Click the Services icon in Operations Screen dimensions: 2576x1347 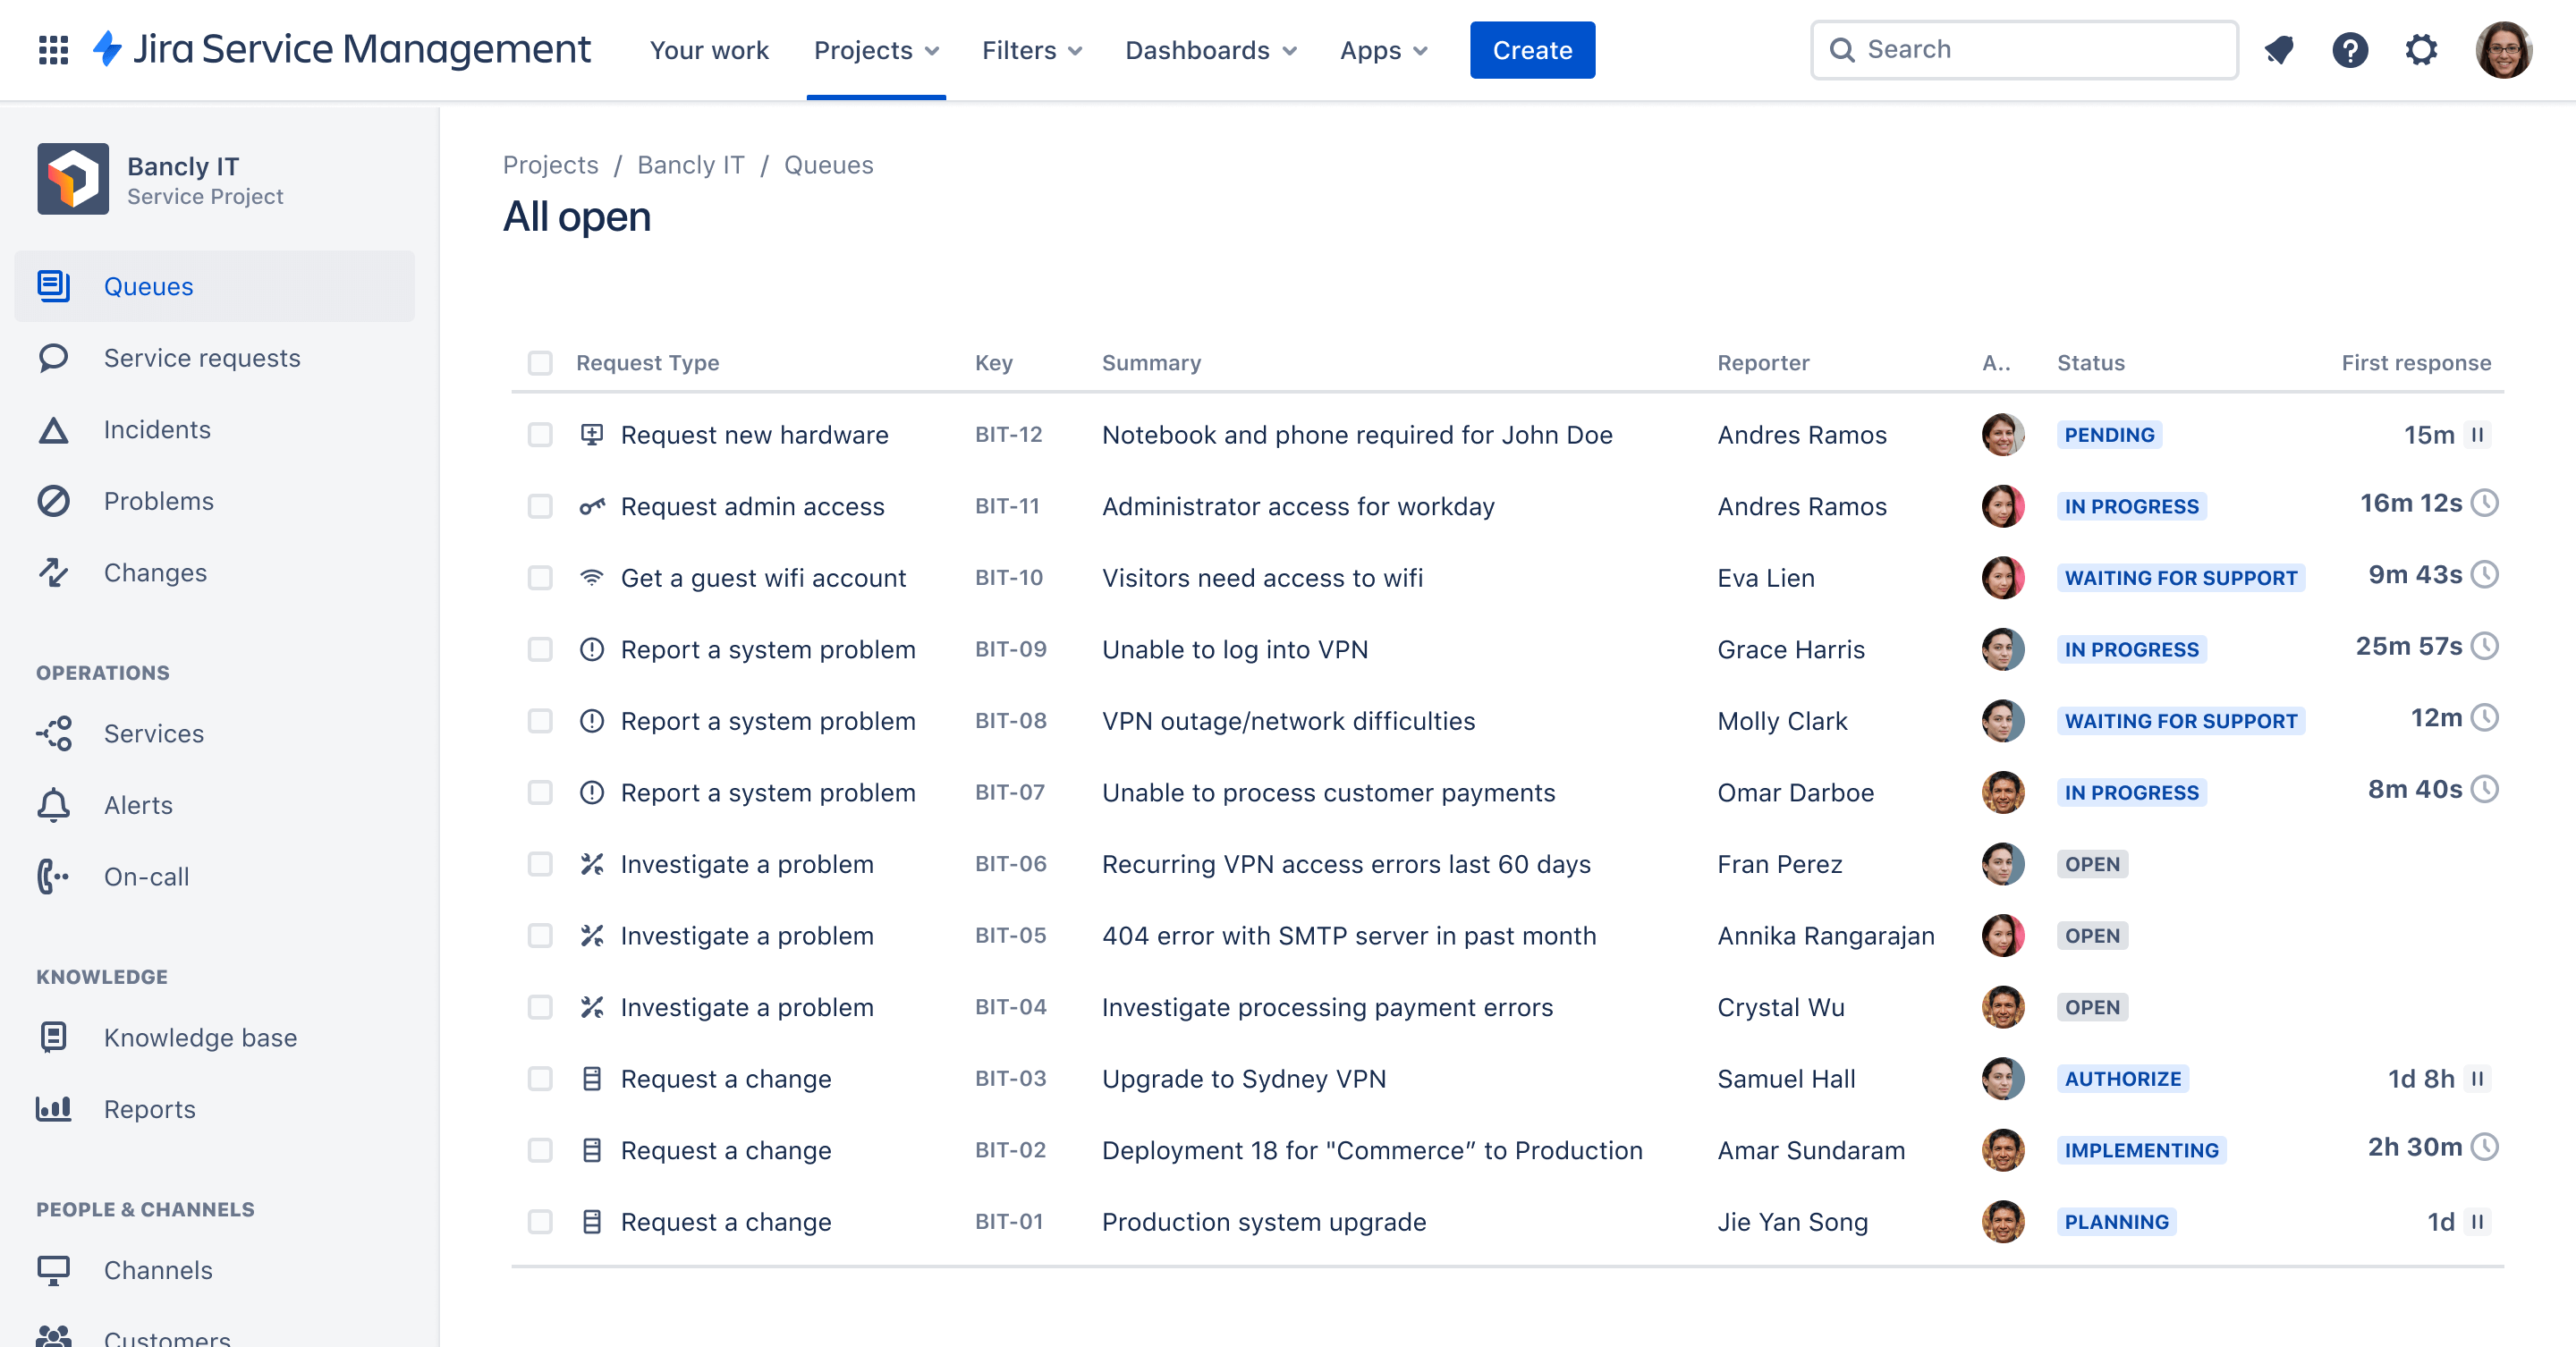[53, 733]
